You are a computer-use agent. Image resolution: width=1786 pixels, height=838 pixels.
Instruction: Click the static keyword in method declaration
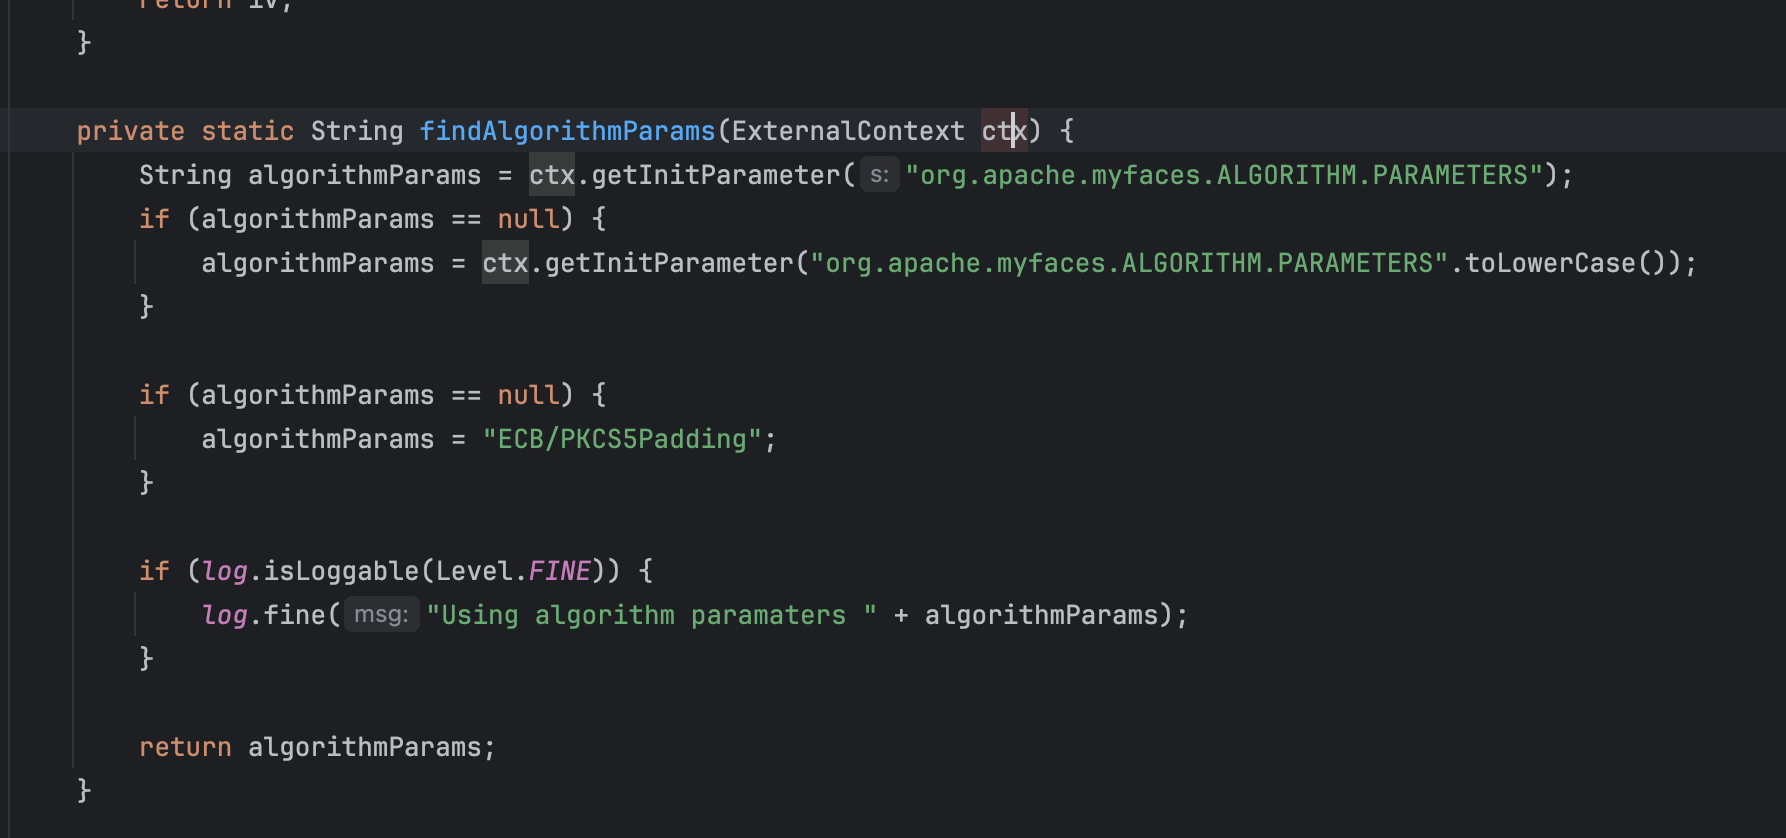point(247,131)
